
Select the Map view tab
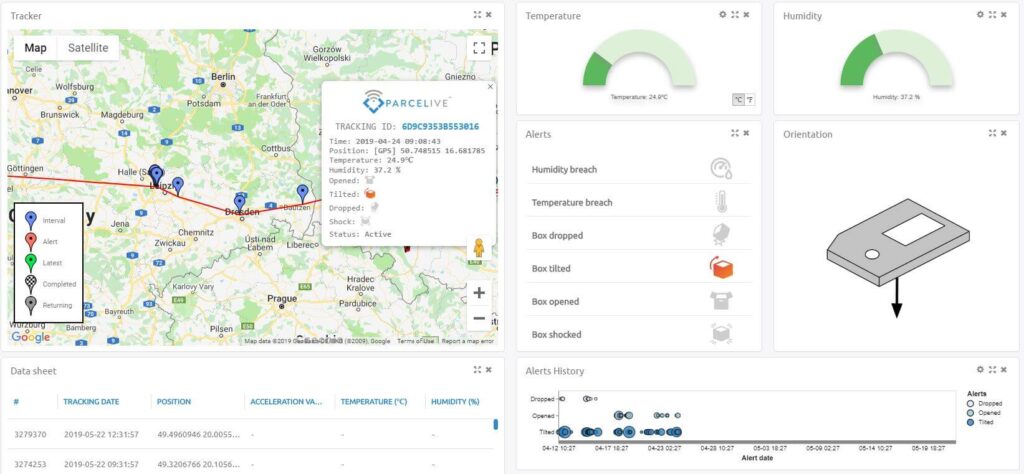(x=36, y=48)
